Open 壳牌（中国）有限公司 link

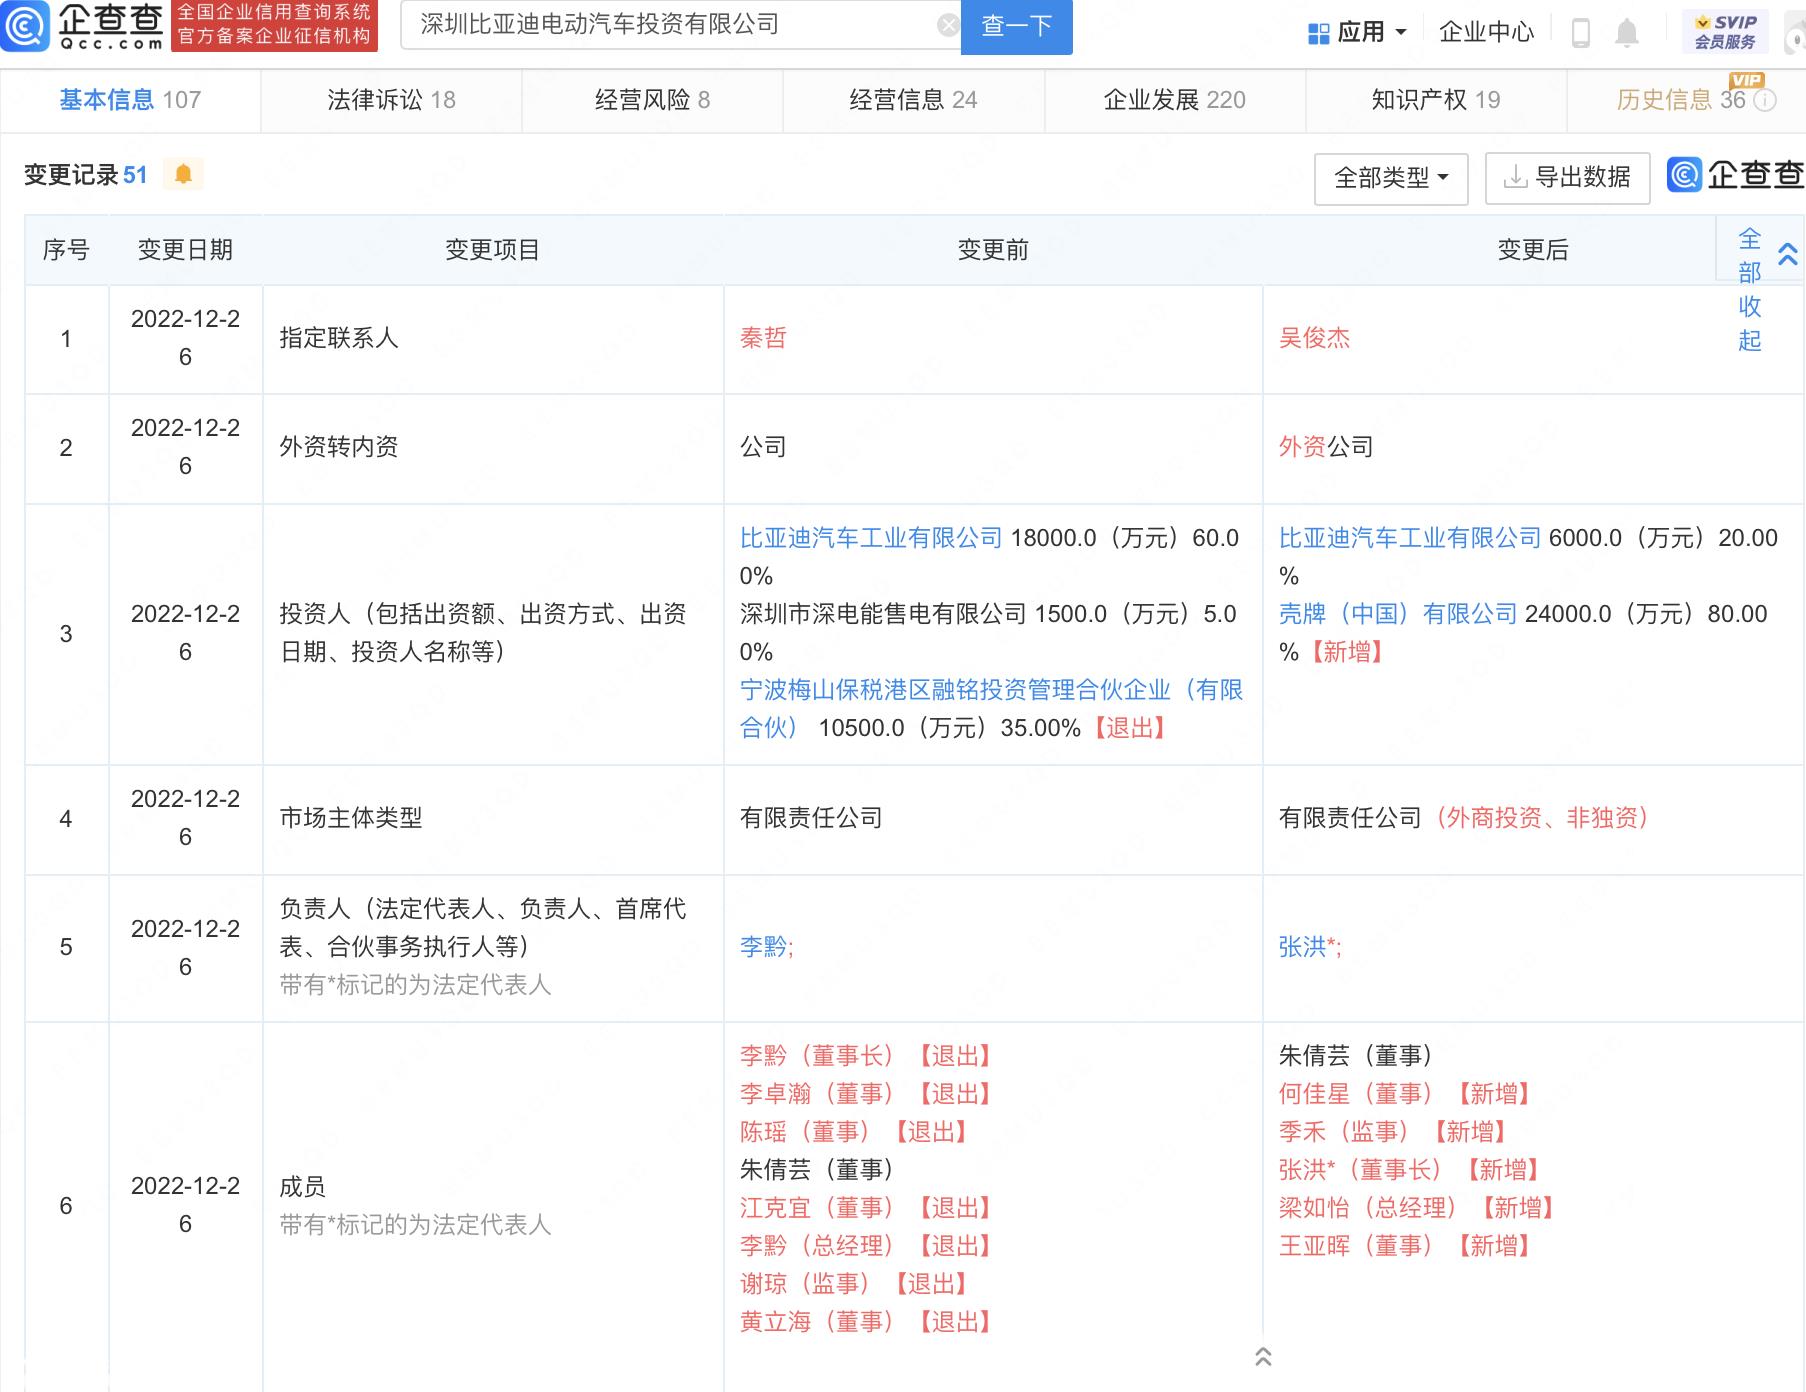pos(1398,614)
